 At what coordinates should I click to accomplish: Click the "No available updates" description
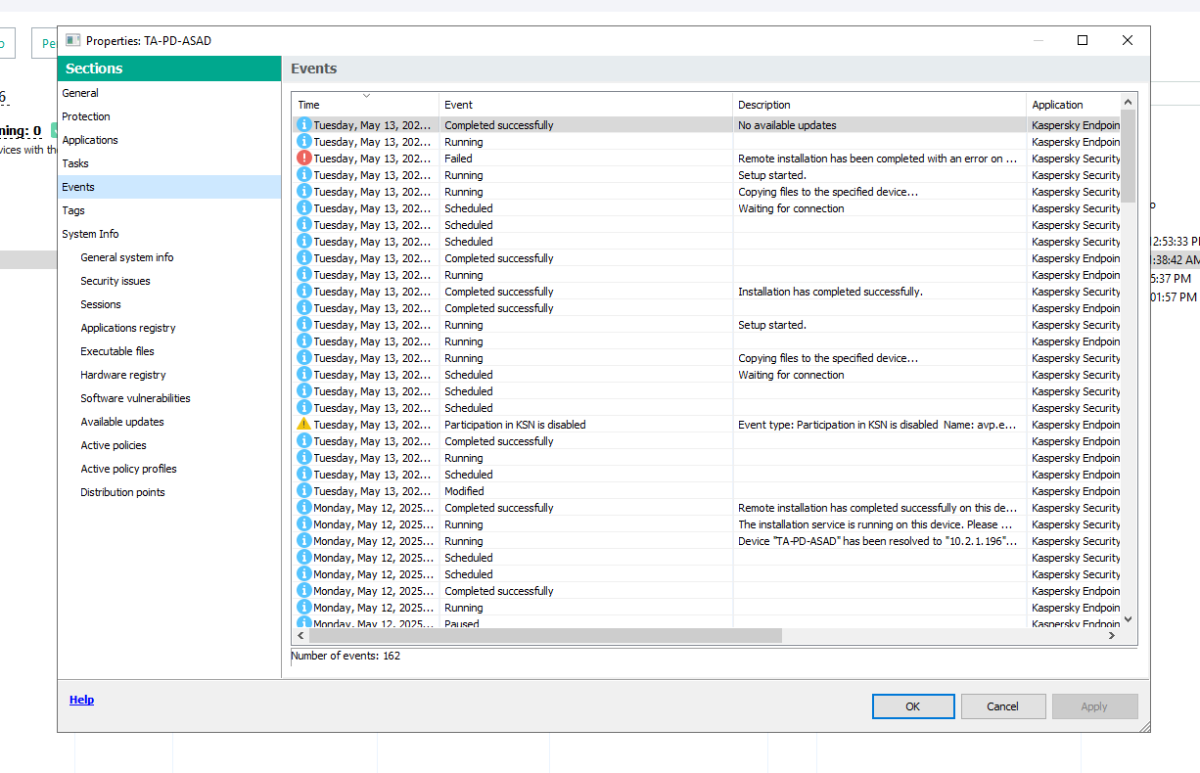787,125
